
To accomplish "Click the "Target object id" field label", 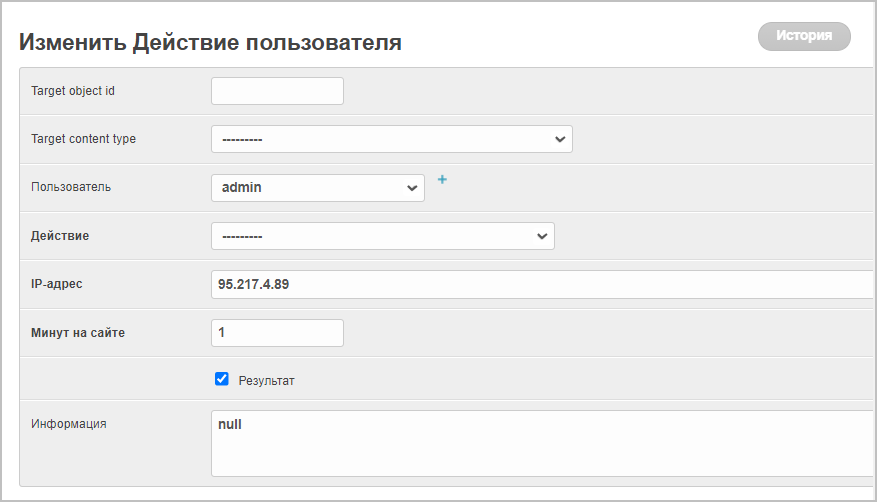I will pos(73,91).
